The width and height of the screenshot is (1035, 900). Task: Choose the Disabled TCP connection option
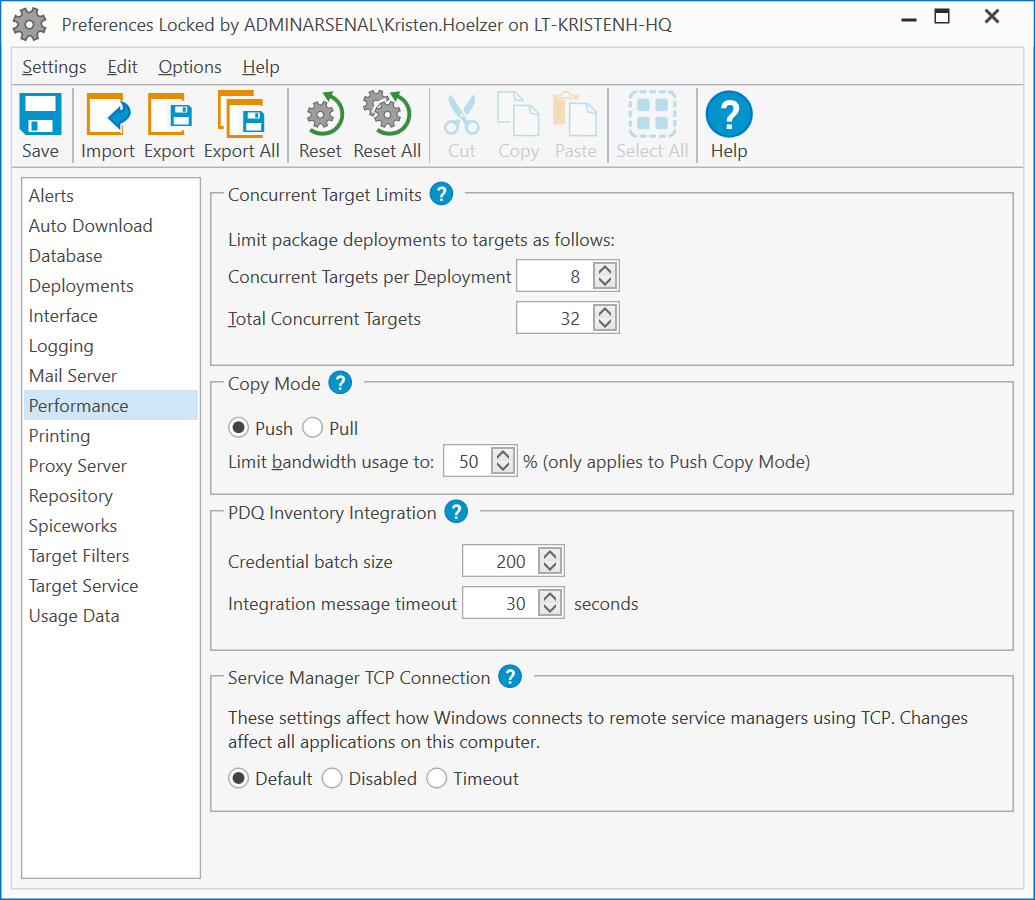[332, 778]
